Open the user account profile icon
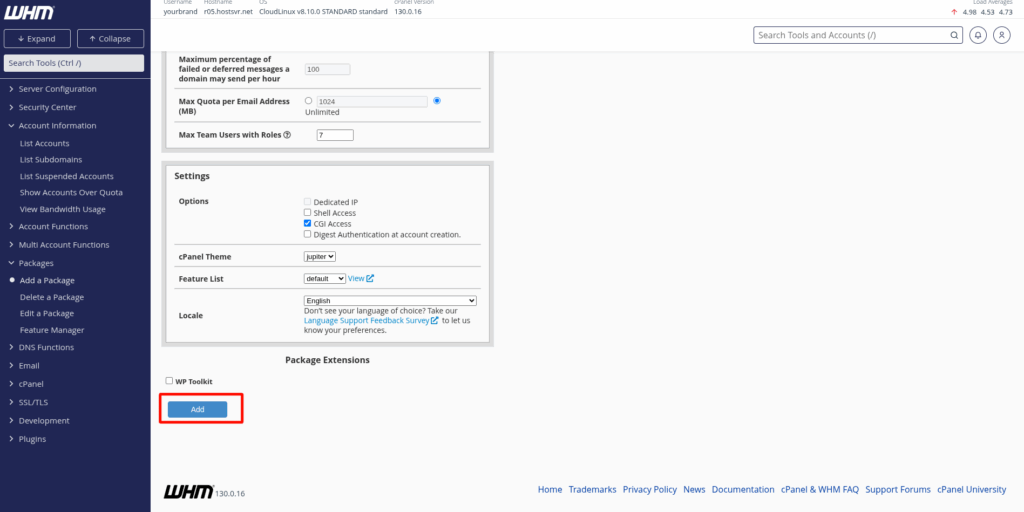The height and width of the screenshot is (512, 1024). 1000,35
